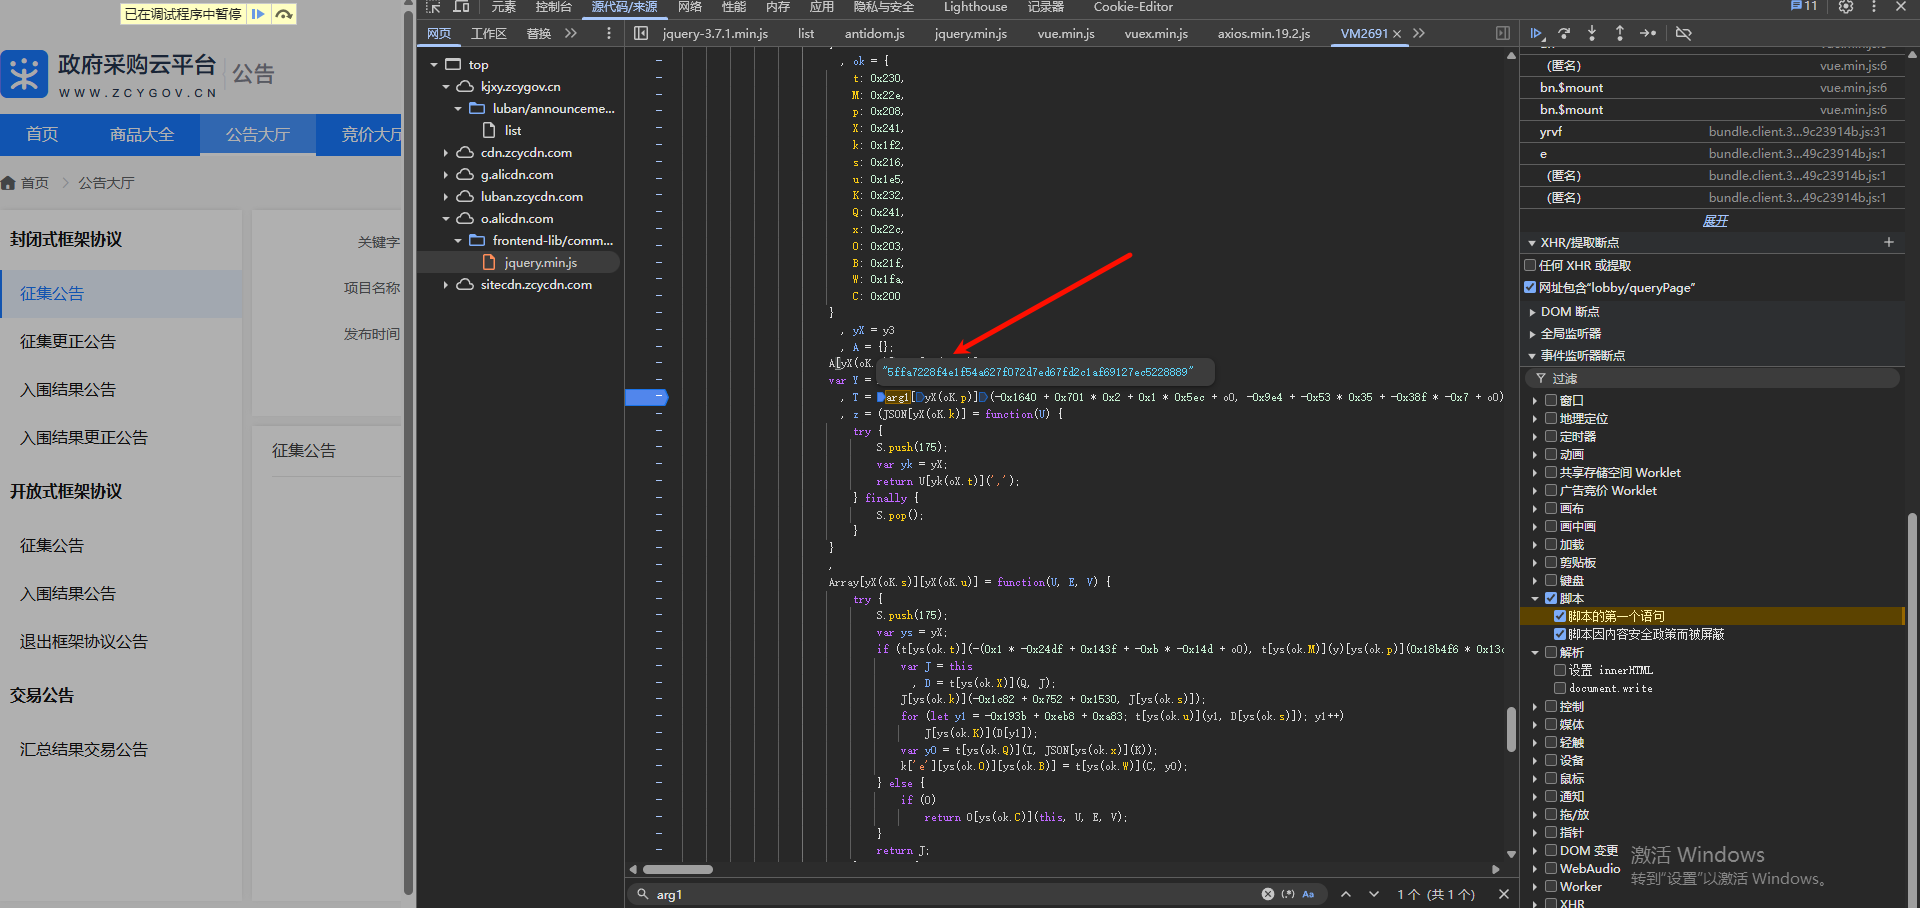
Task: Expand the cdn.zcycdn.com tree node
Action: (446, 153)
